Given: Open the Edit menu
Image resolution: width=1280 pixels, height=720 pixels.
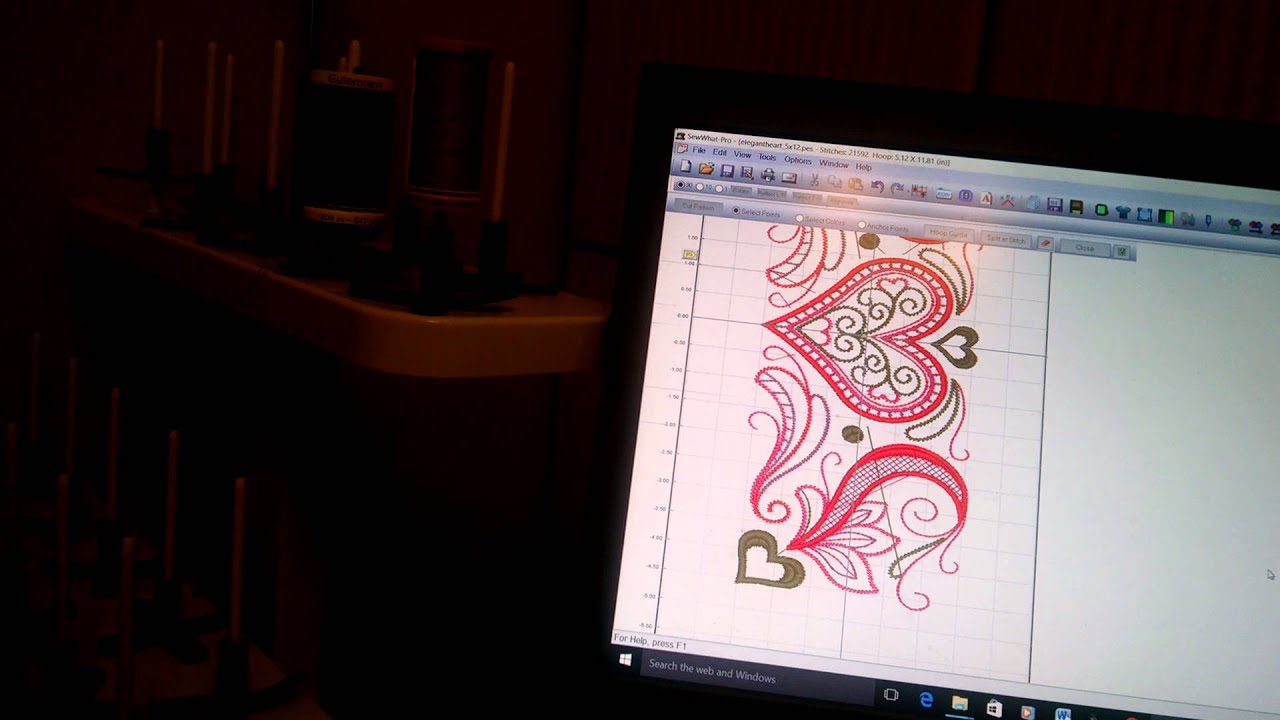Looking at the screenshot, I should [720, 152].
